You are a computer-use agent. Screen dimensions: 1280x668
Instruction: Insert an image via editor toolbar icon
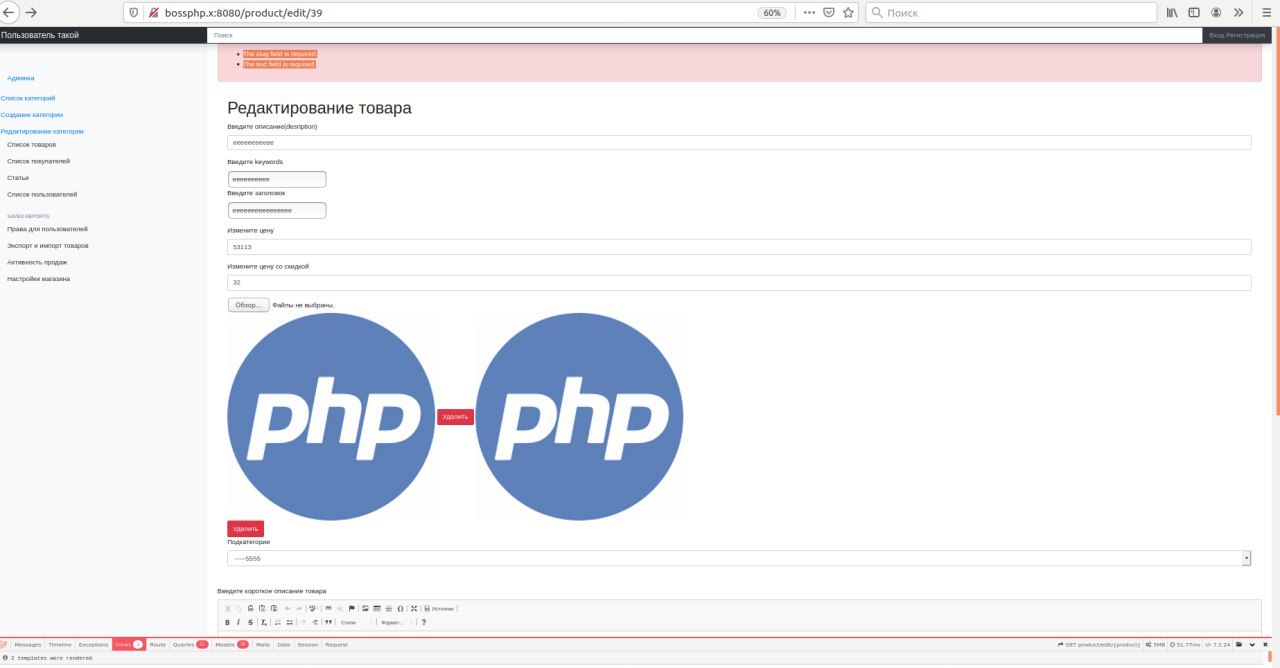pos(365,608)
